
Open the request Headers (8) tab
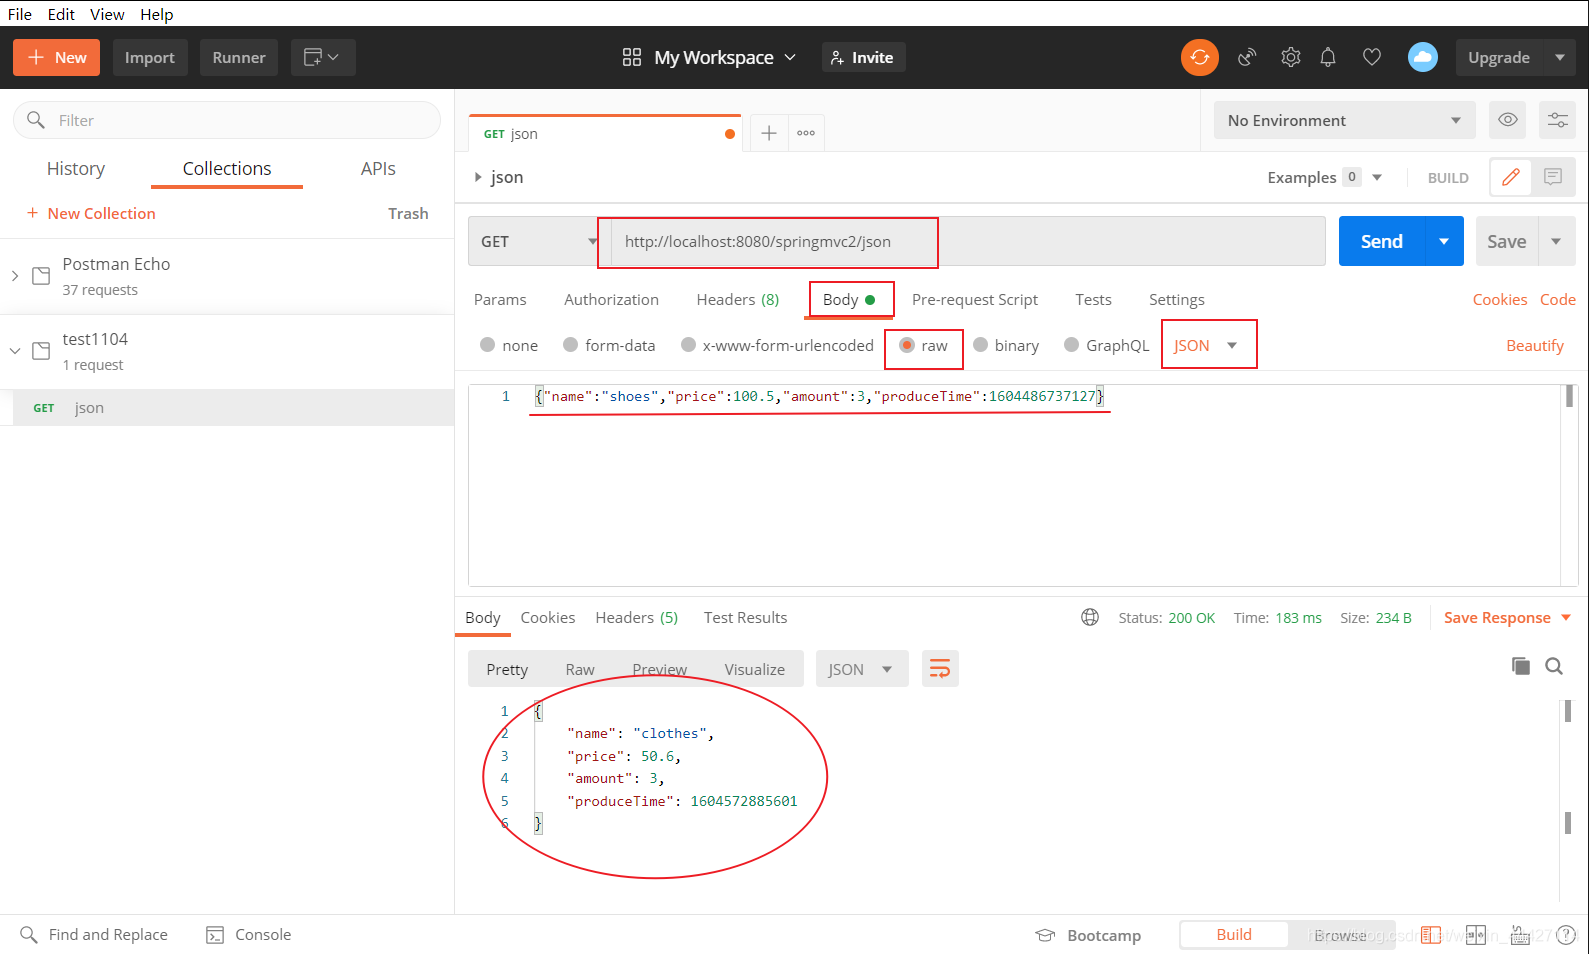tap(738, 299)
